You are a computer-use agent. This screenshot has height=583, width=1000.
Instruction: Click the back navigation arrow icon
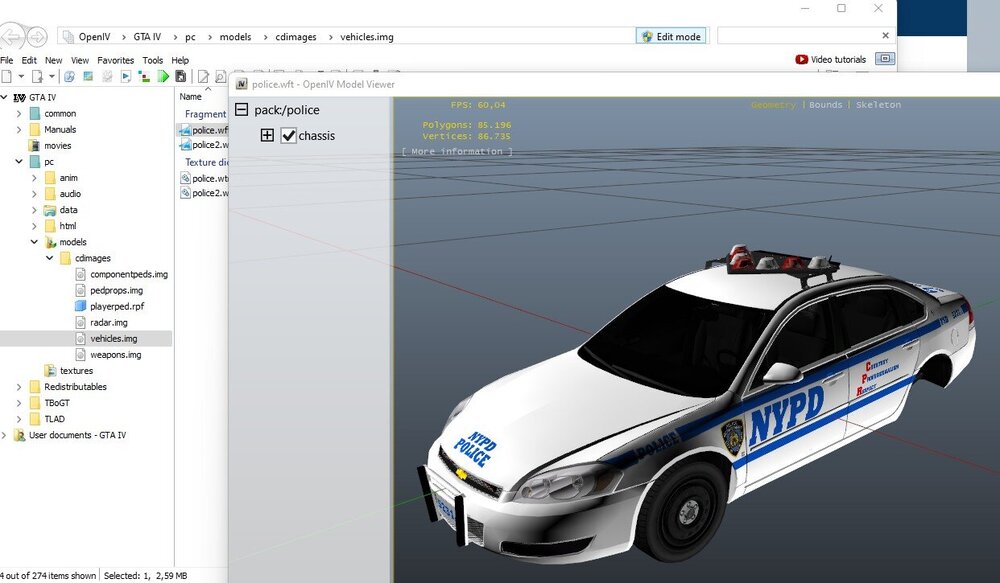pos(10,37)
